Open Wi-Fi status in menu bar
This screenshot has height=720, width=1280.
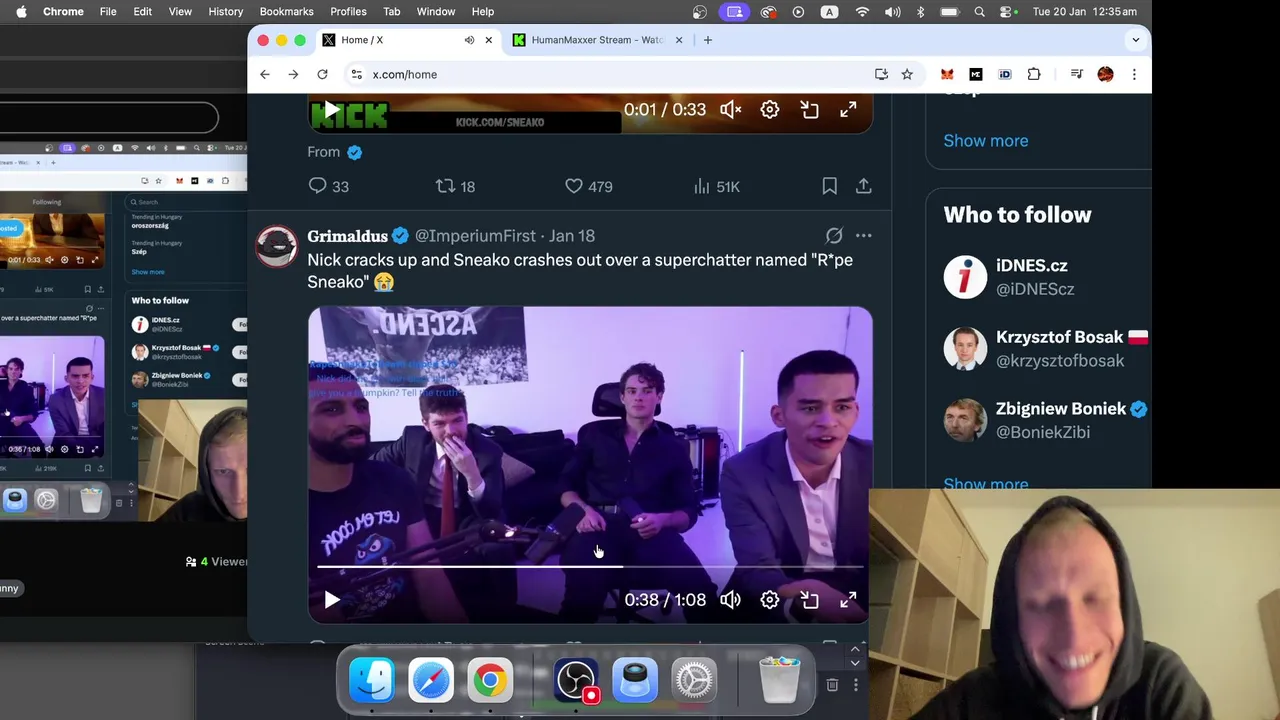click(x=862, y=11)
